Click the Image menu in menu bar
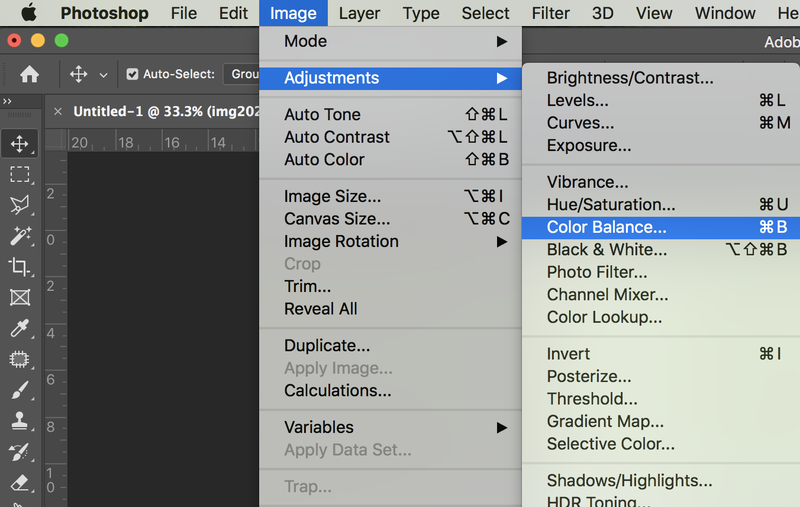 293,13
